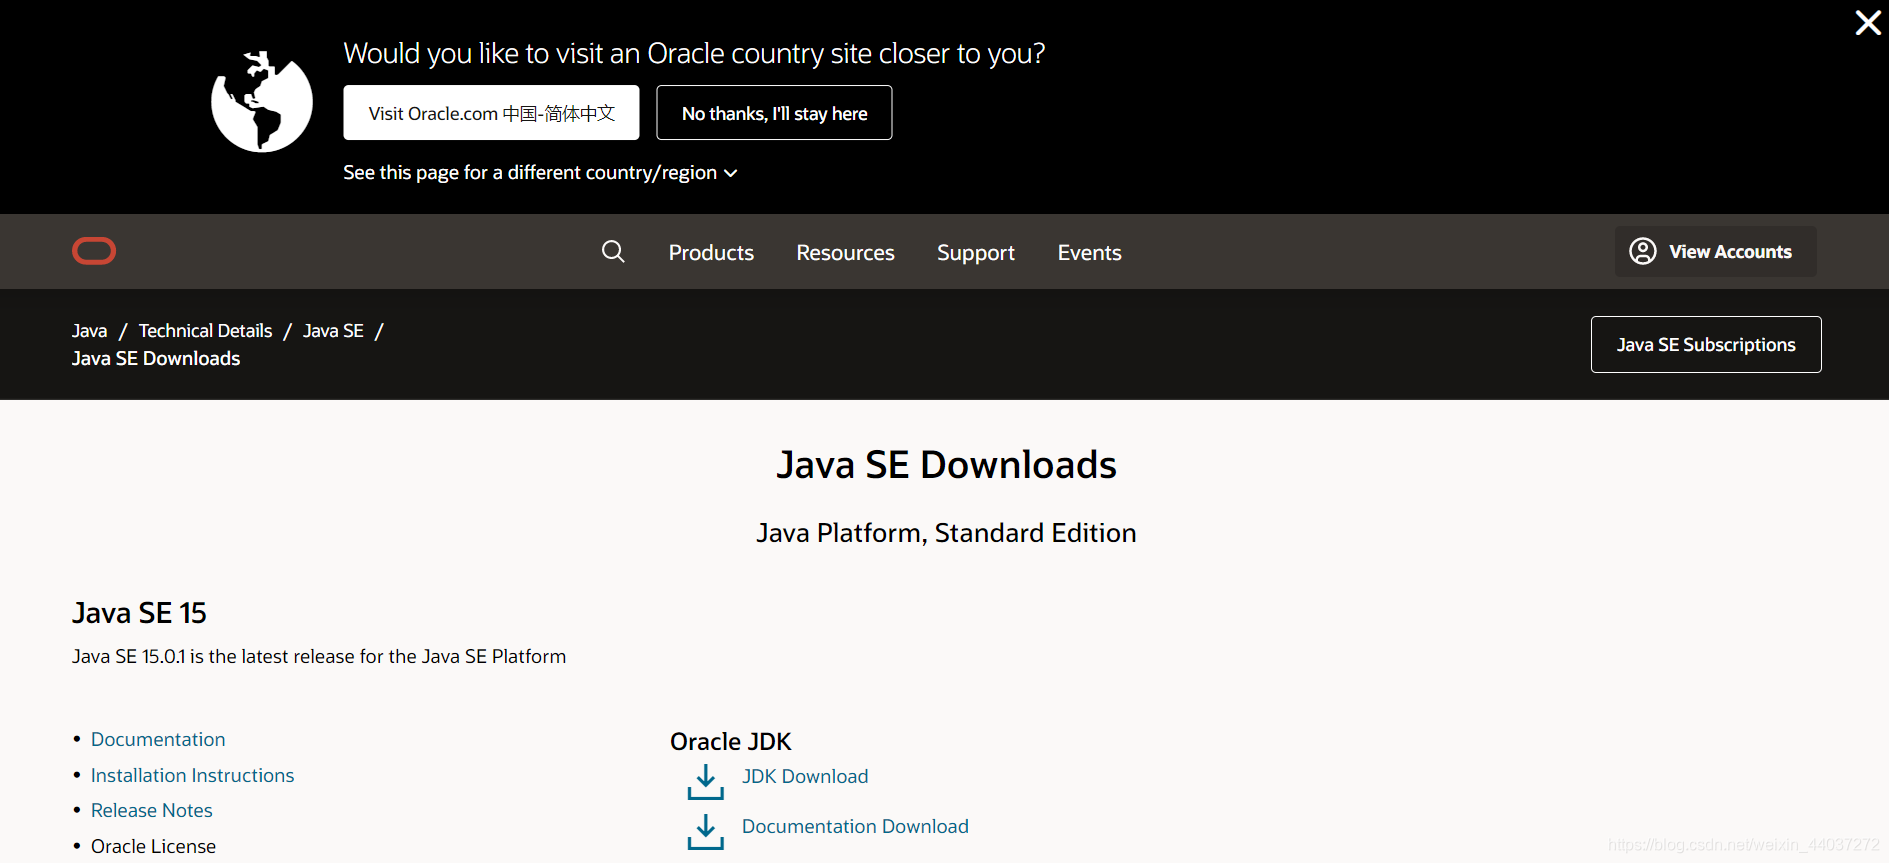Open the Installation Instructions link
Viewport: 1889px width, 863px height.
point(192,775)
